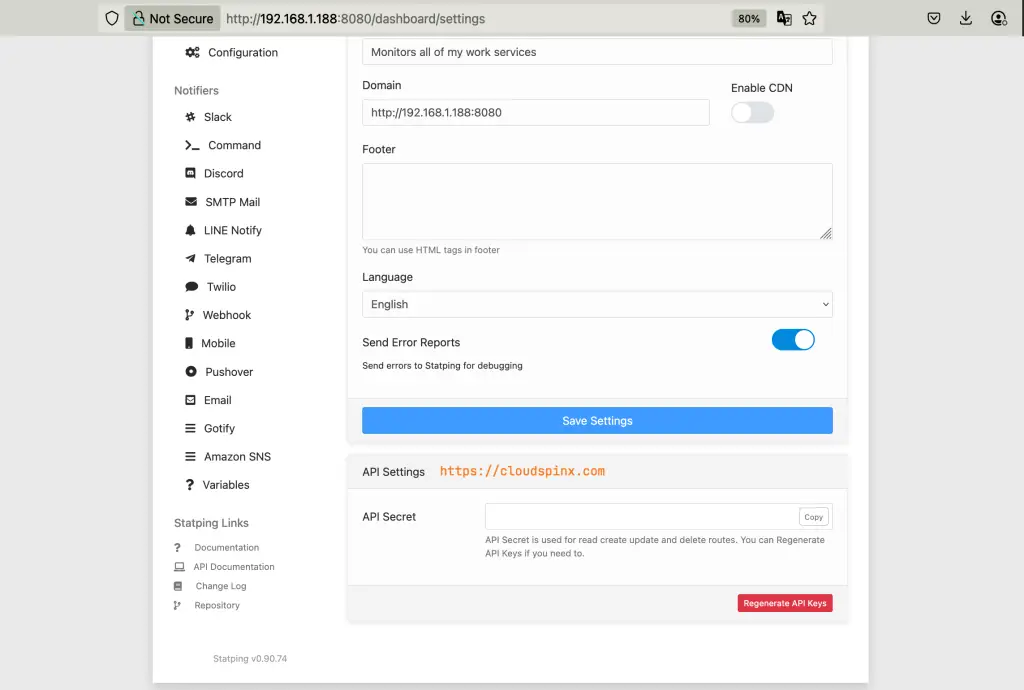This screenshot has width=1024, height=690.
Task: Select Variables from the sidebar
Action: tap(226, 484)
